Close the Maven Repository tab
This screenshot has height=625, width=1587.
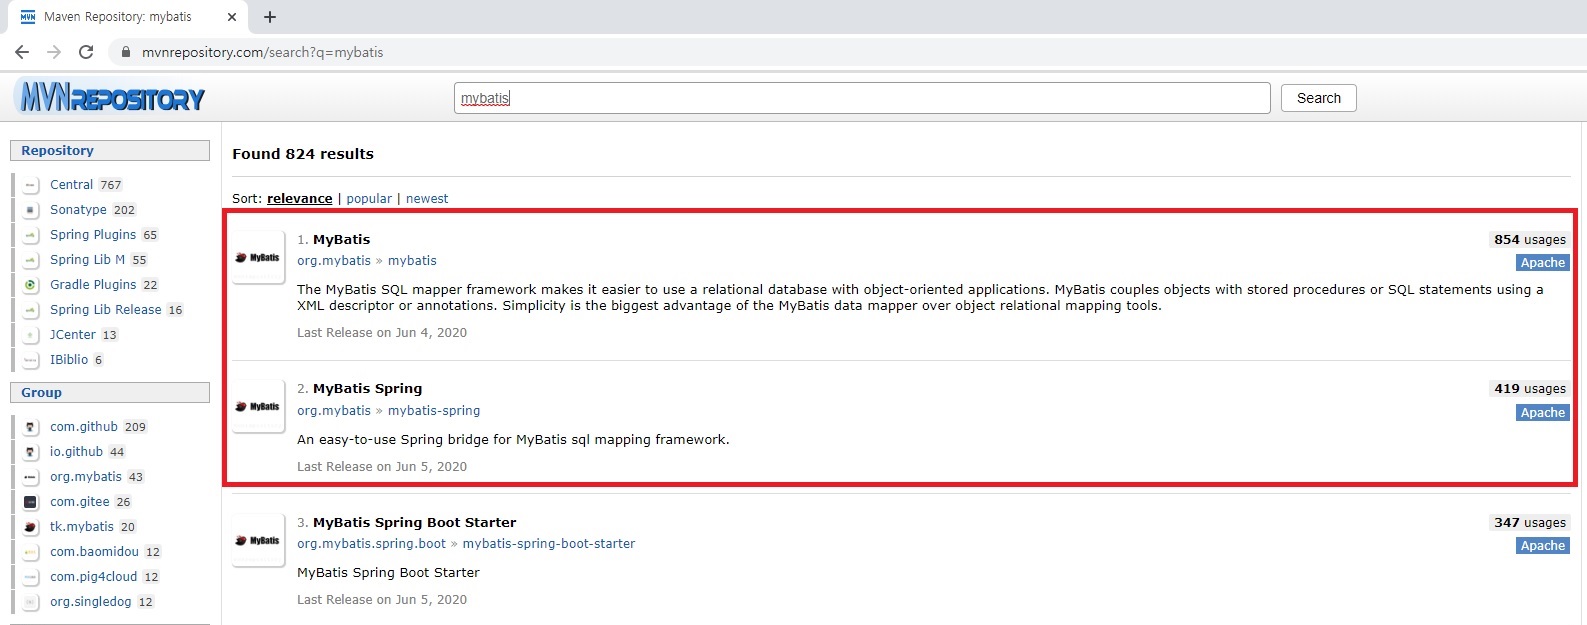coord(232,17)
